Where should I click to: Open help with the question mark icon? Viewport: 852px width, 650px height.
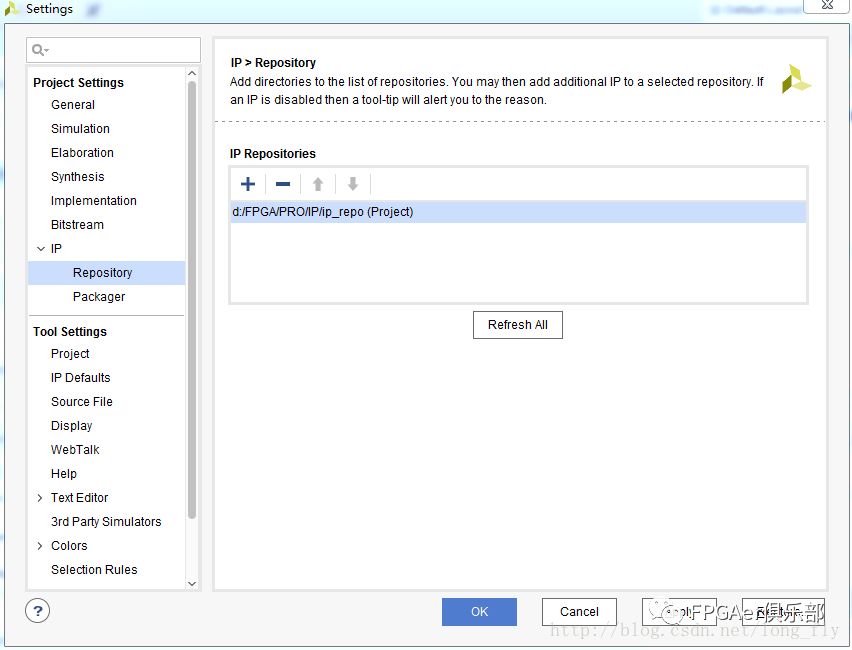coord(37,611)
